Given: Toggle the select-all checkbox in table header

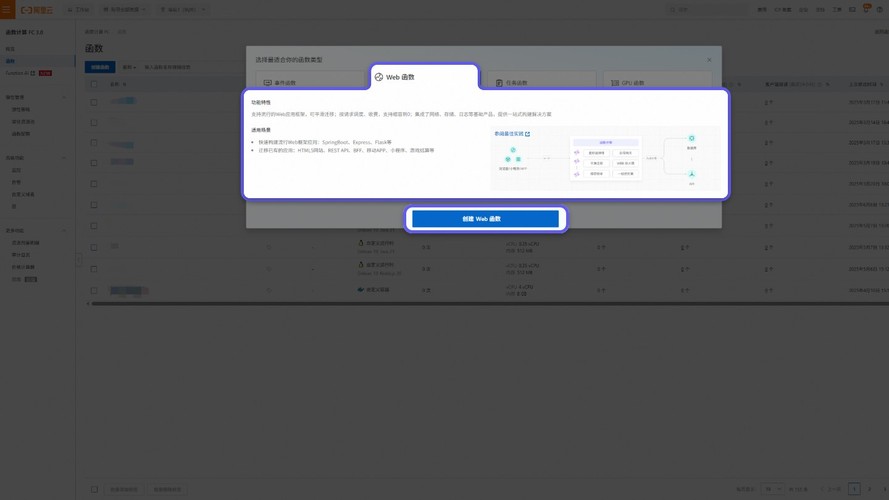Looking at the screenshot, I should (x=94, y=84).
